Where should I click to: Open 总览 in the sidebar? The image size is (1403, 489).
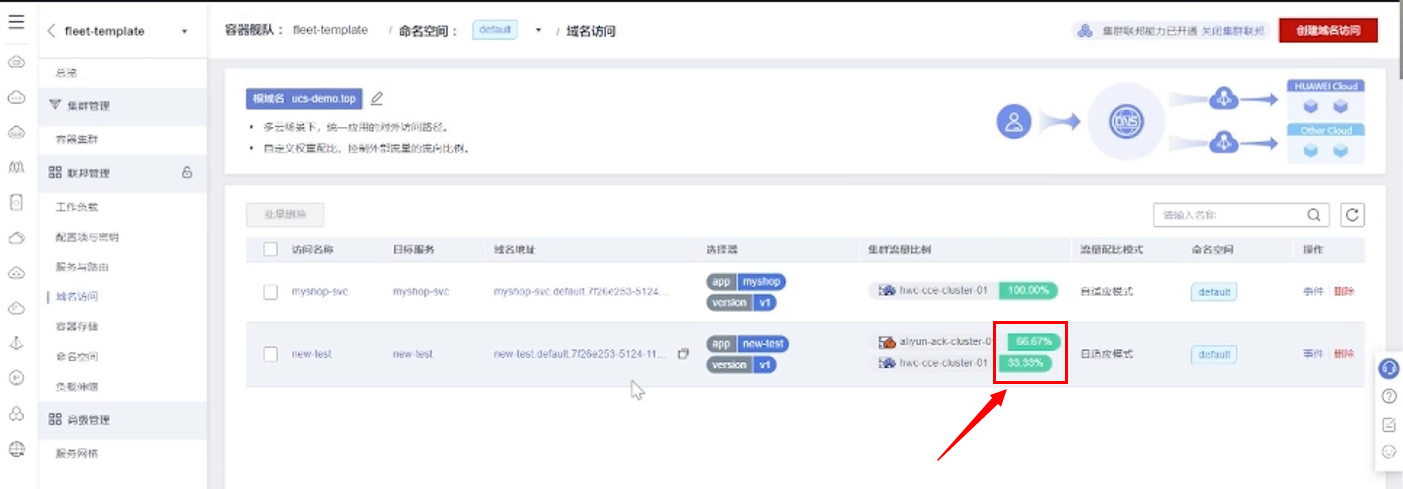[x=66, y=73]
